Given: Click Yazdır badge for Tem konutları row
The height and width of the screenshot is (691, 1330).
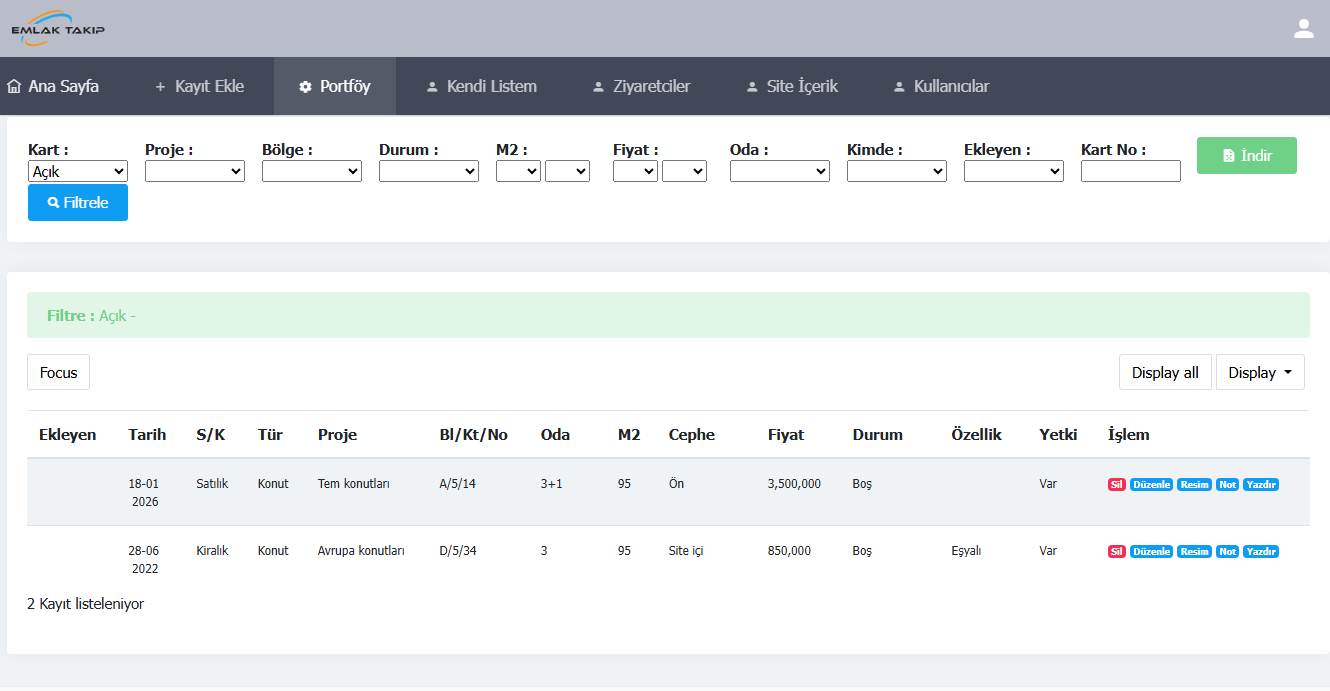Looking at the screenshot, I should pos(1261,485).
